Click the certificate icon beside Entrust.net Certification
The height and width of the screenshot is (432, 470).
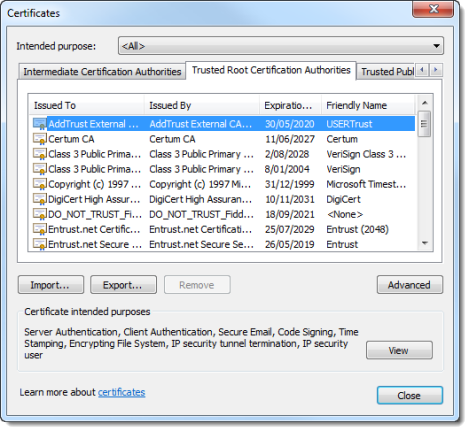[x=40, y=229]
